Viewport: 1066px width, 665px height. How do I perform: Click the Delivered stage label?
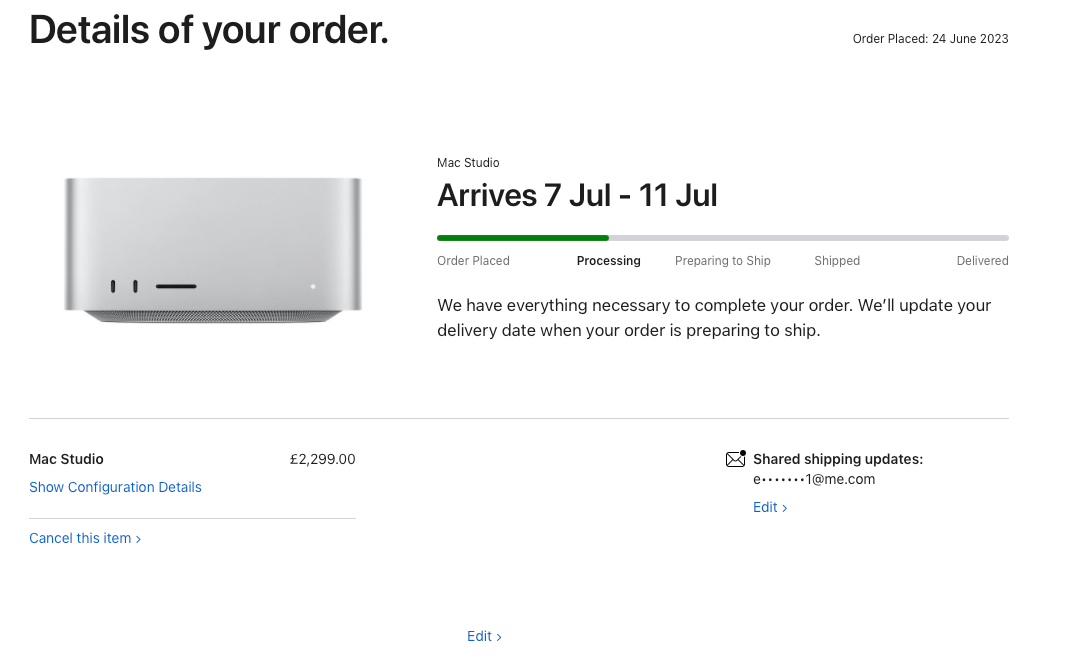(x=982, y=261)
